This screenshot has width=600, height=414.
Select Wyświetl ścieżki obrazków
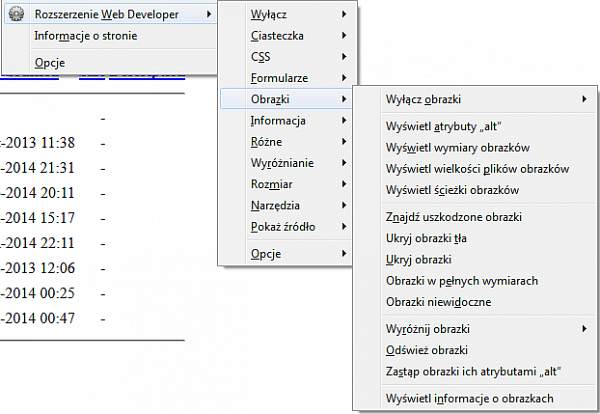(452, 189)
